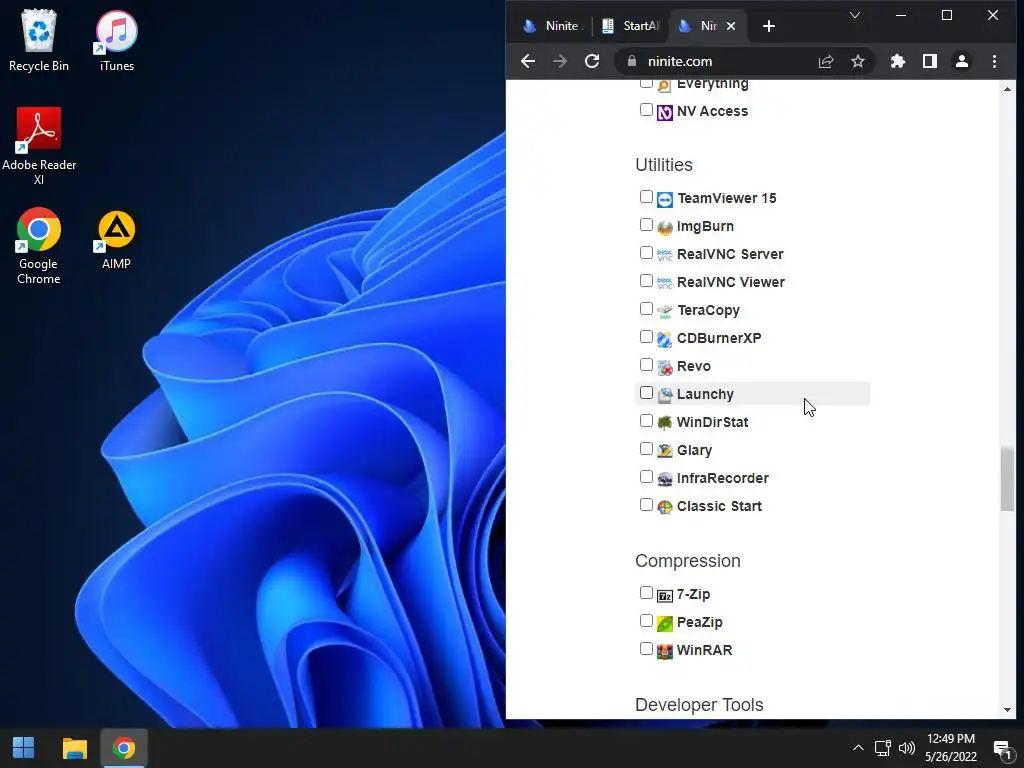Check the RealVNC Viewer checkbox

646,281
